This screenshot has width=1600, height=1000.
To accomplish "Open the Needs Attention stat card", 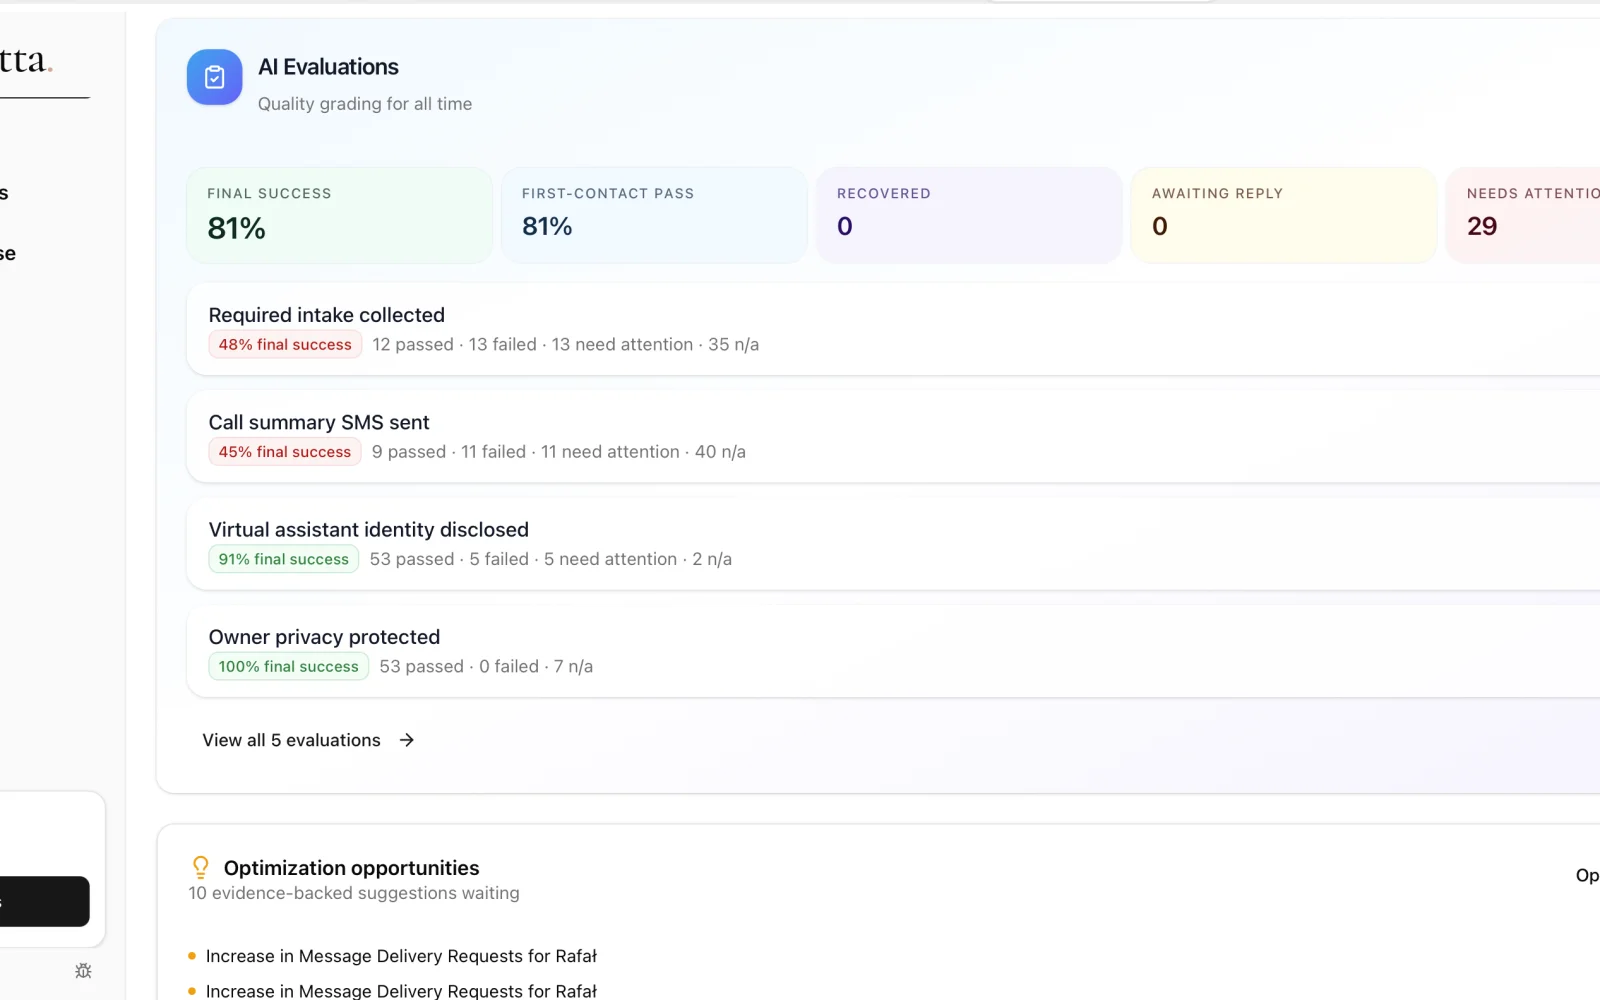I will pos(1523,215).
